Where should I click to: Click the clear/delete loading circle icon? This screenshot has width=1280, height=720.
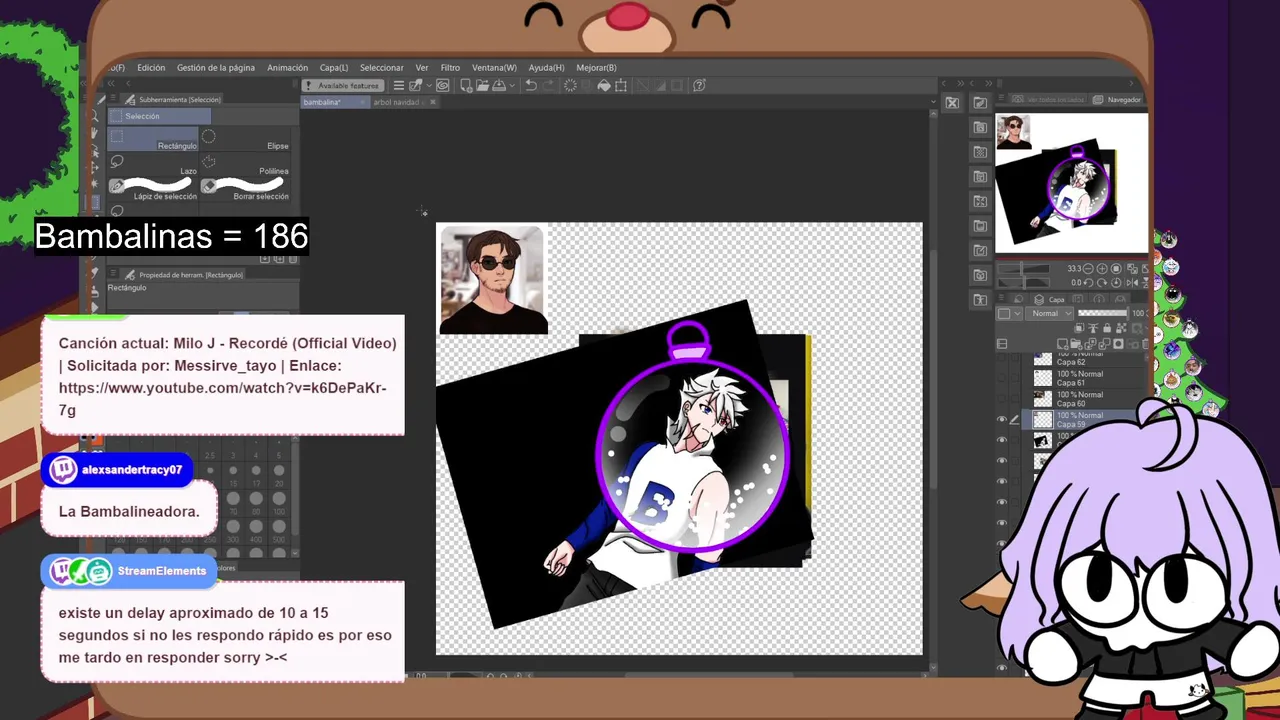(570, 85)
